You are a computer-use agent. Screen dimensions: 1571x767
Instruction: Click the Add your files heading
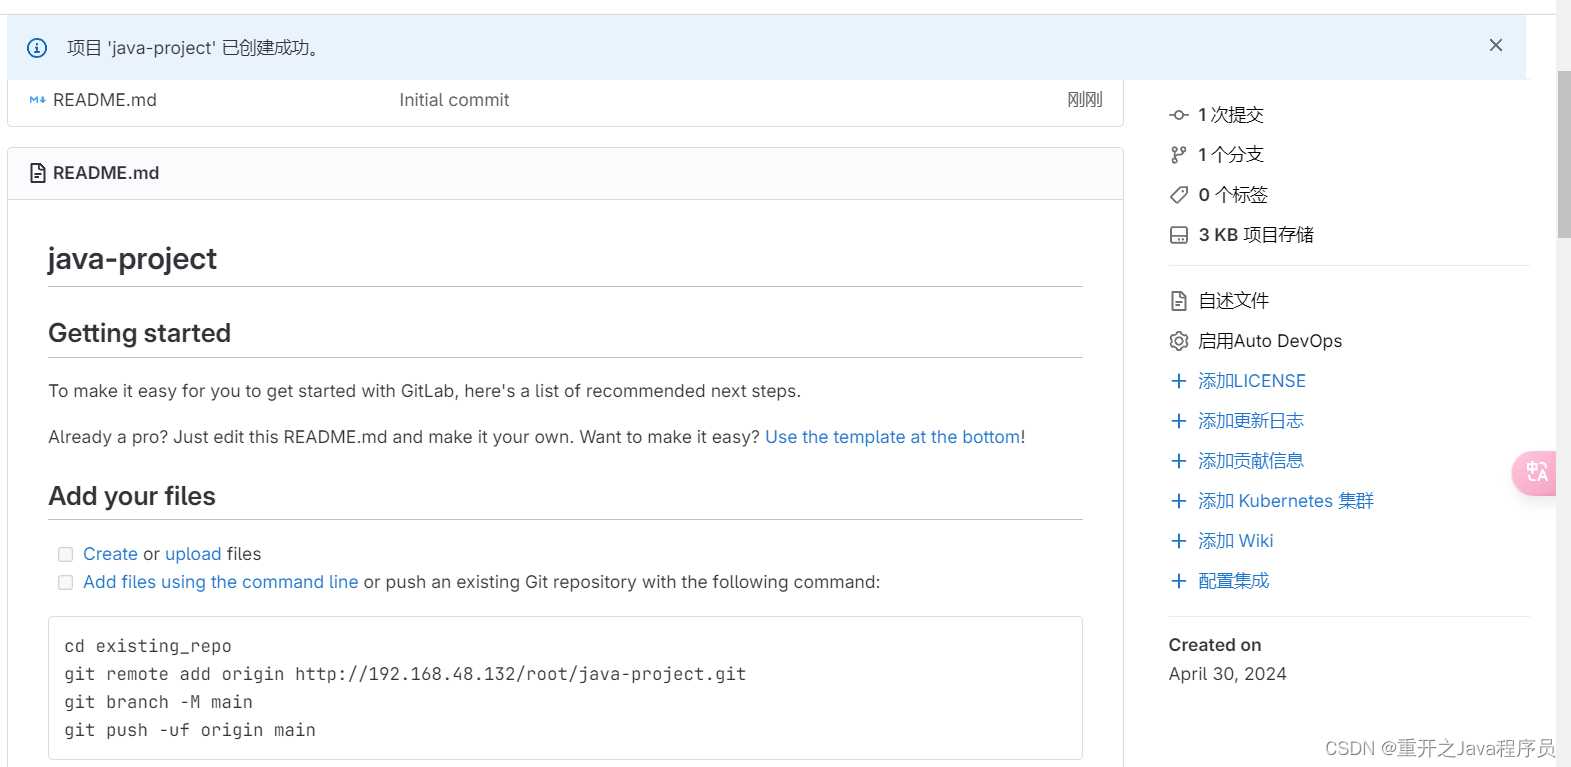click(x=132, y=496)
